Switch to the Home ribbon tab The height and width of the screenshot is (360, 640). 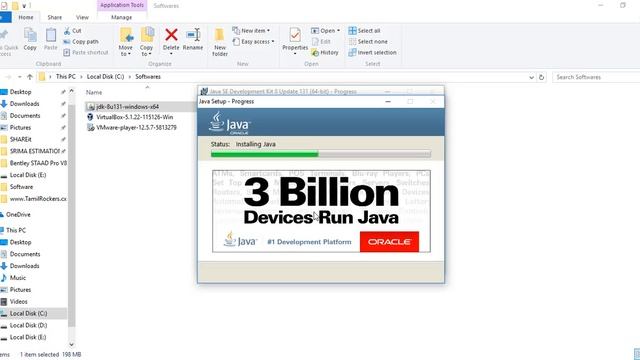pos(26,17)
